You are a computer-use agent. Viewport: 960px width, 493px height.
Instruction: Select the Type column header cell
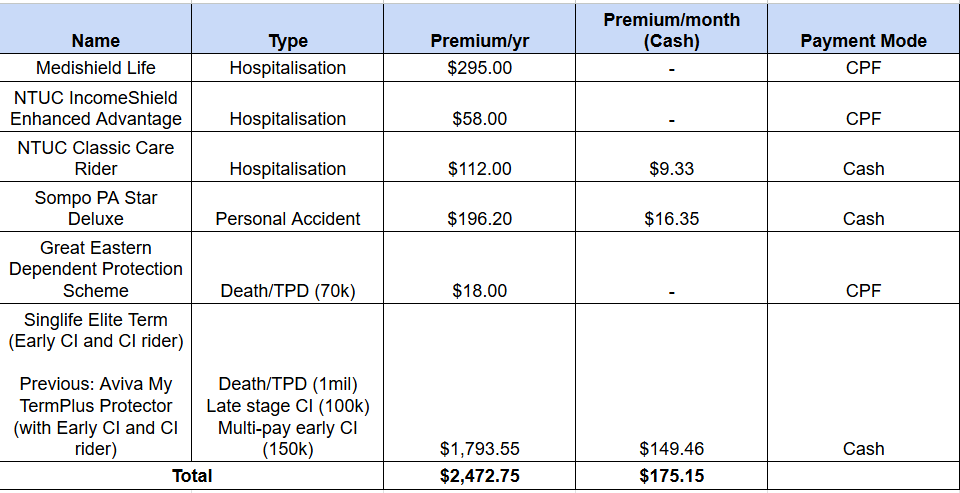pos(288,41)
